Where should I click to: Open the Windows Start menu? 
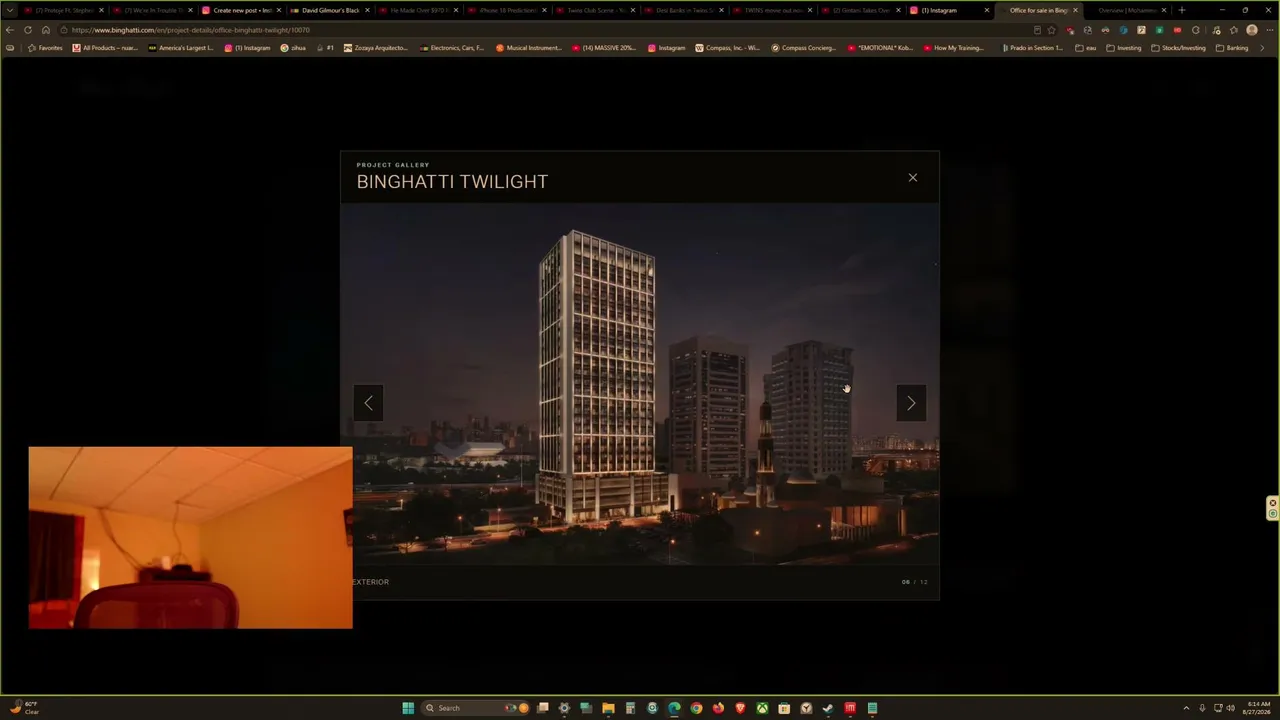point(408,708)
